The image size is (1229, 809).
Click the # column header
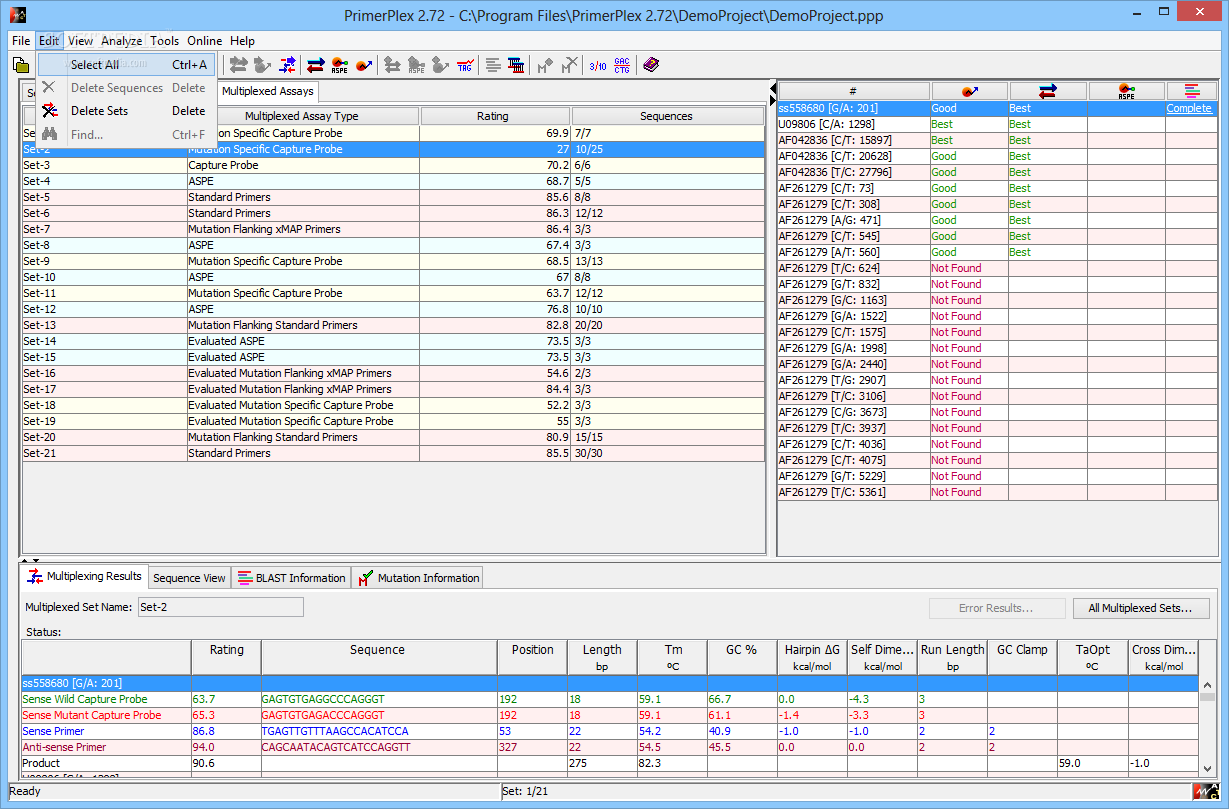click(x=853, y=92)
